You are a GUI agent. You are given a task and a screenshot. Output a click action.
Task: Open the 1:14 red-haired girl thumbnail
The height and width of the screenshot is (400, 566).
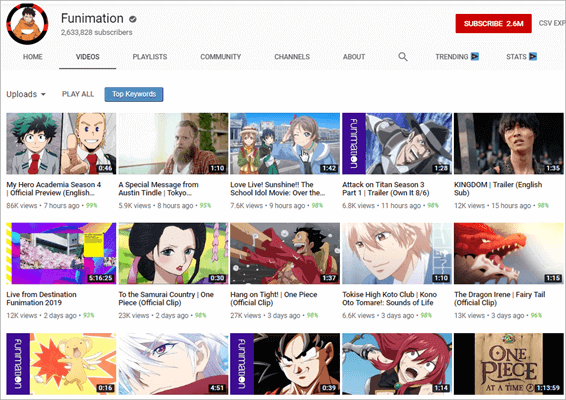pyautogui.click(x=397, y=364)
